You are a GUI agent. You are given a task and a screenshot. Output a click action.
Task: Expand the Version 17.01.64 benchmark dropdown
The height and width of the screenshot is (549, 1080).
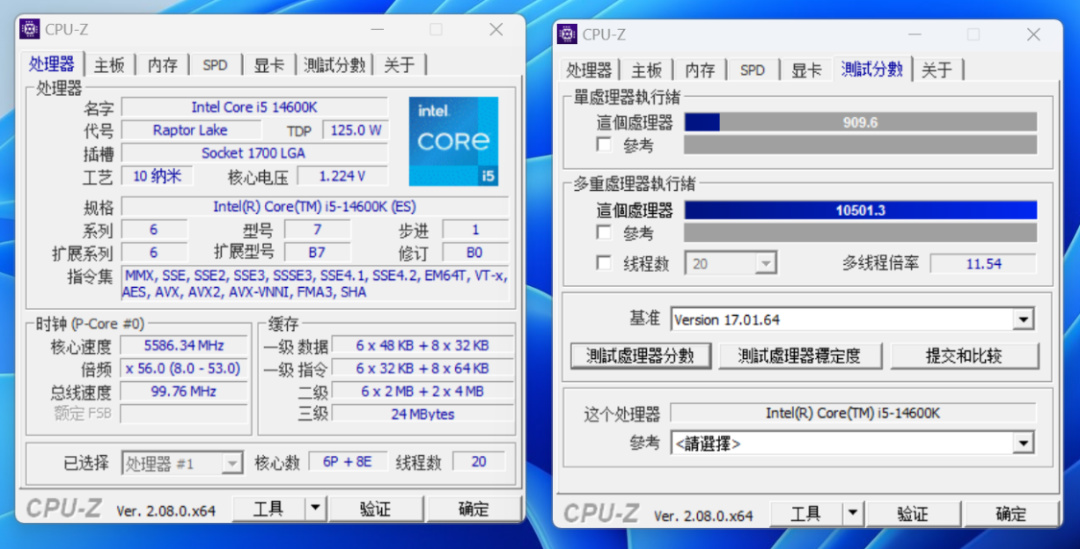point(1024,320)
